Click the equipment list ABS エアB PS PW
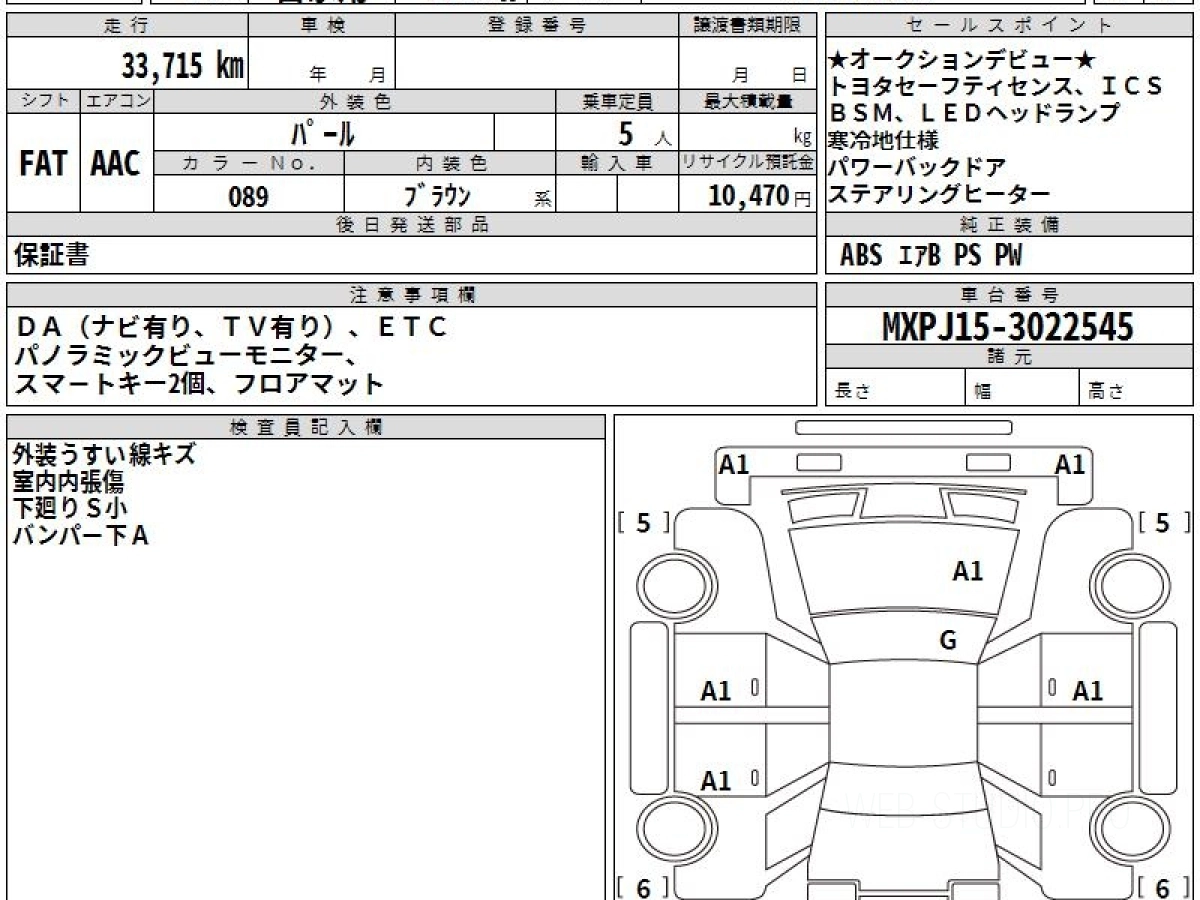 click(x=931, y=256)
